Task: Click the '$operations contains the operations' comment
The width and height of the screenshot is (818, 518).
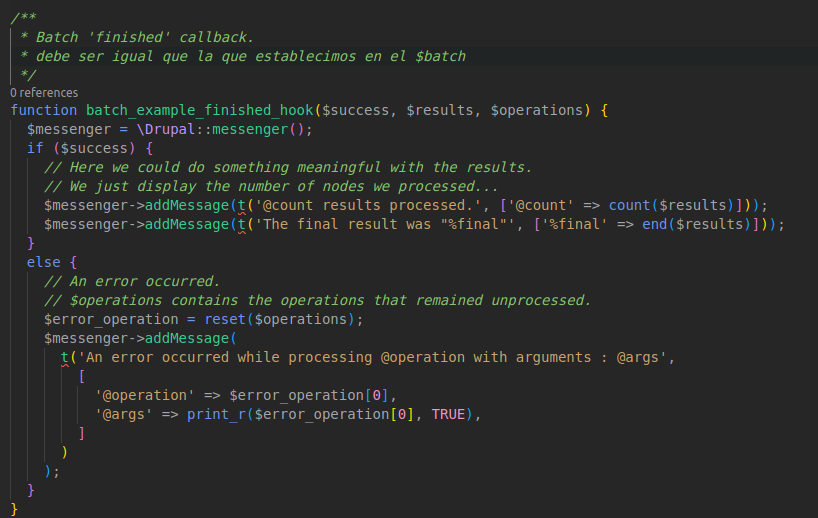Action: tap(317, 300)
